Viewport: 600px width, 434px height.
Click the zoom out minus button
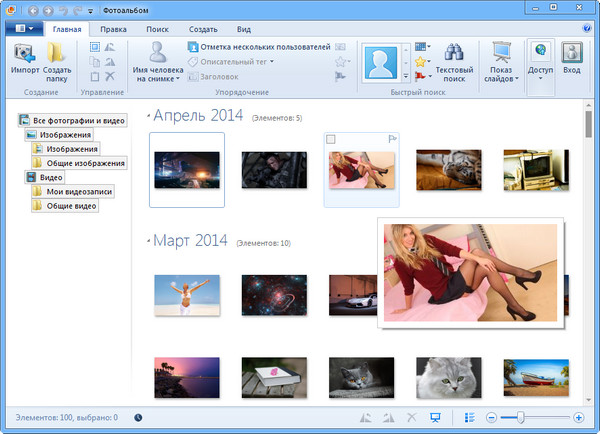pyautogui.click(x=491, y=417)
